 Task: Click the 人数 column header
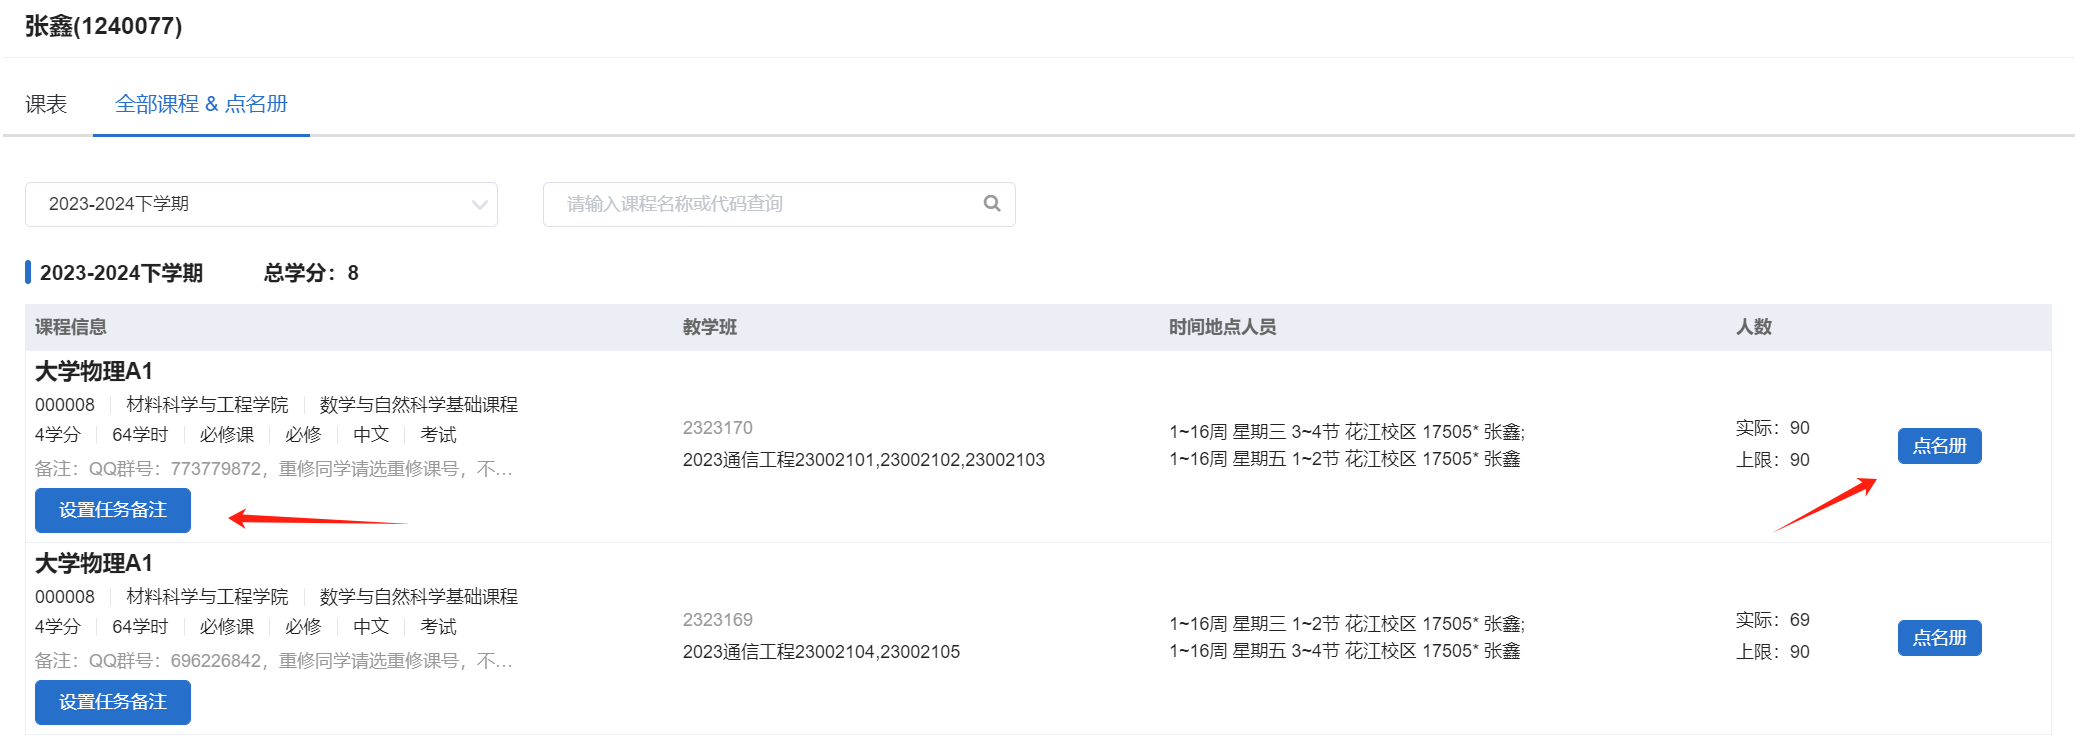1753,327
